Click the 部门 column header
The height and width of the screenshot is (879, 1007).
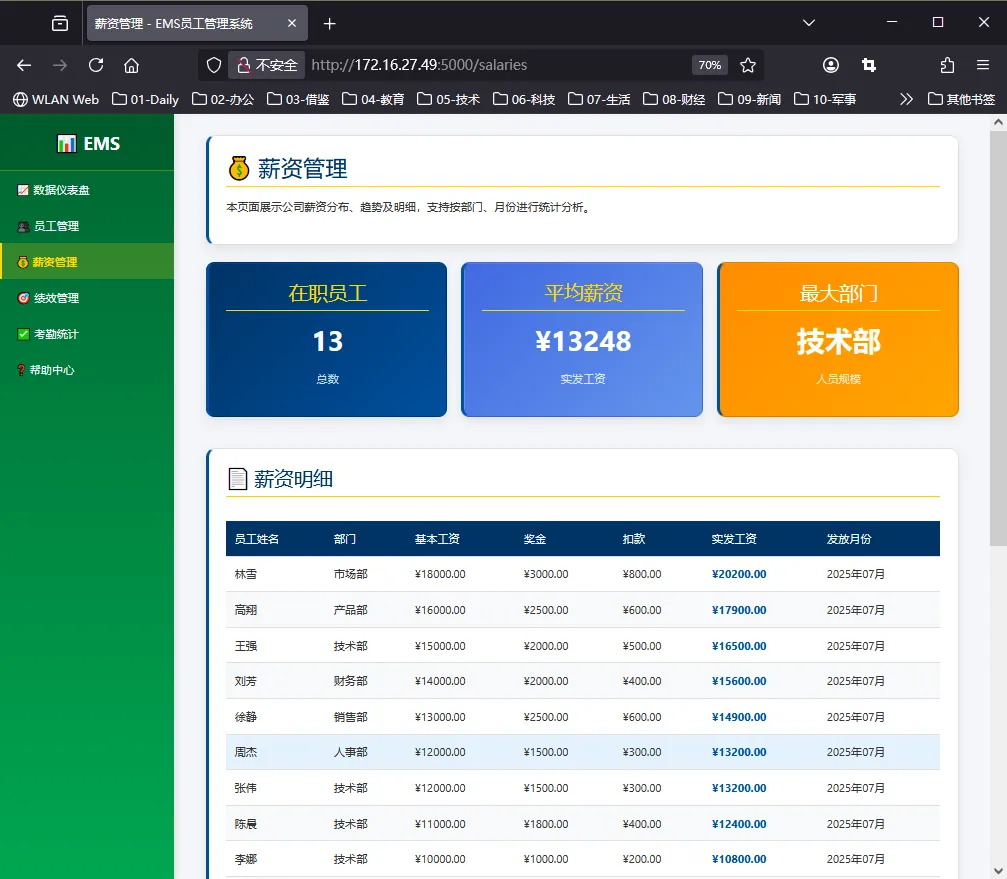point(345,539)
